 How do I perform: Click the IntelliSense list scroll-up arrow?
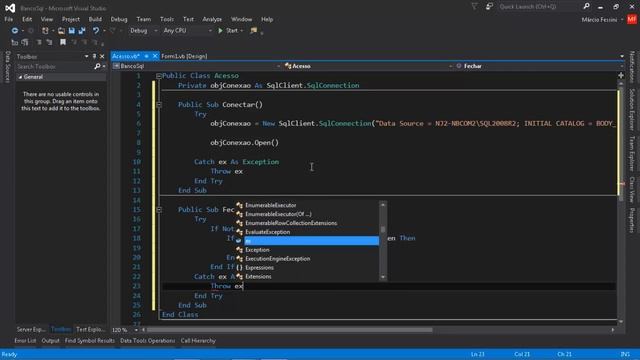(x=383, y=205)
